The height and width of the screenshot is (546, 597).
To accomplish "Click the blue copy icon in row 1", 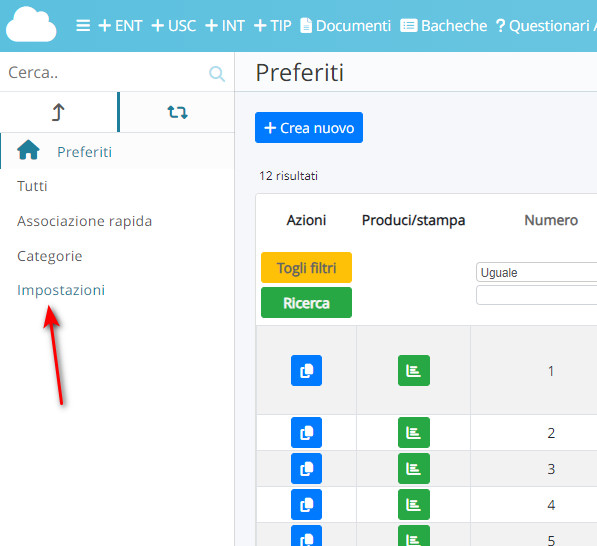I will [x=306, y=370].
